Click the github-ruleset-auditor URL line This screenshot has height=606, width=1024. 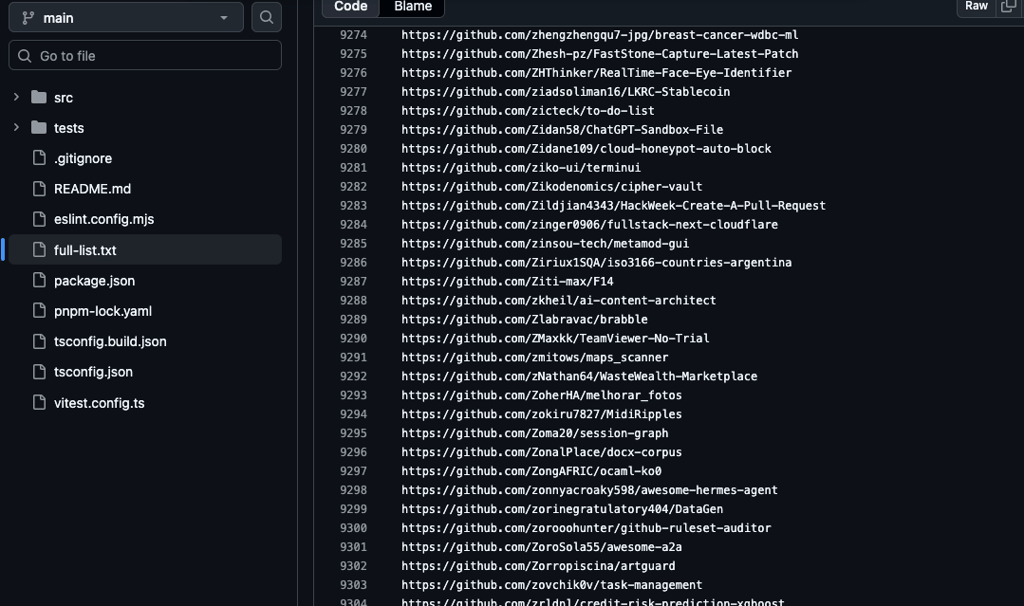(x=586, y=527)
